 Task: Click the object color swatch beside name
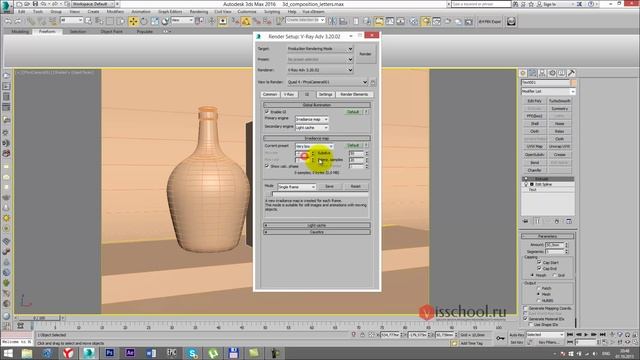tap(573, 82)
